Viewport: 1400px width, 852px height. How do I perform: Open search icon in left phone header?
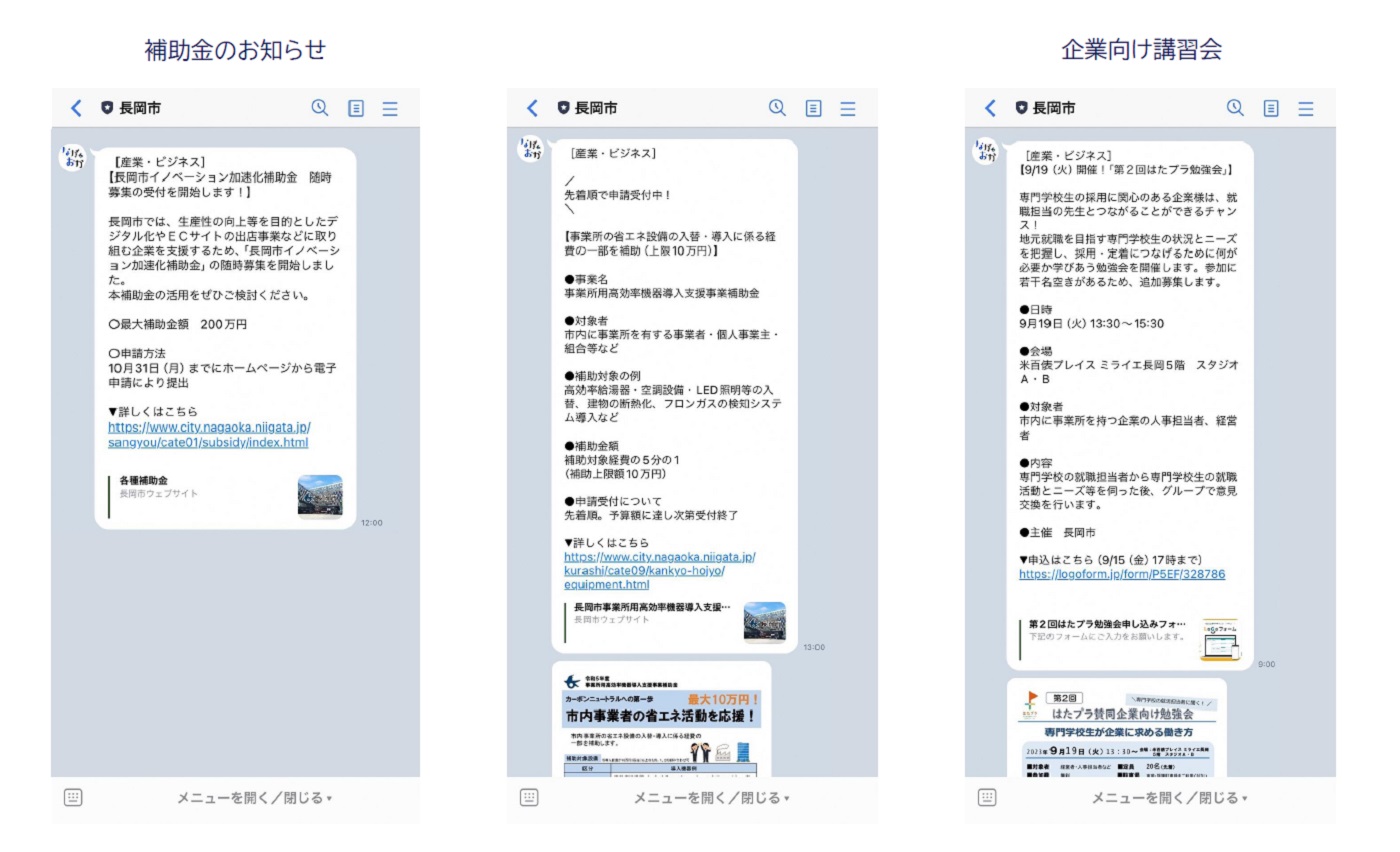click(320, 108)
